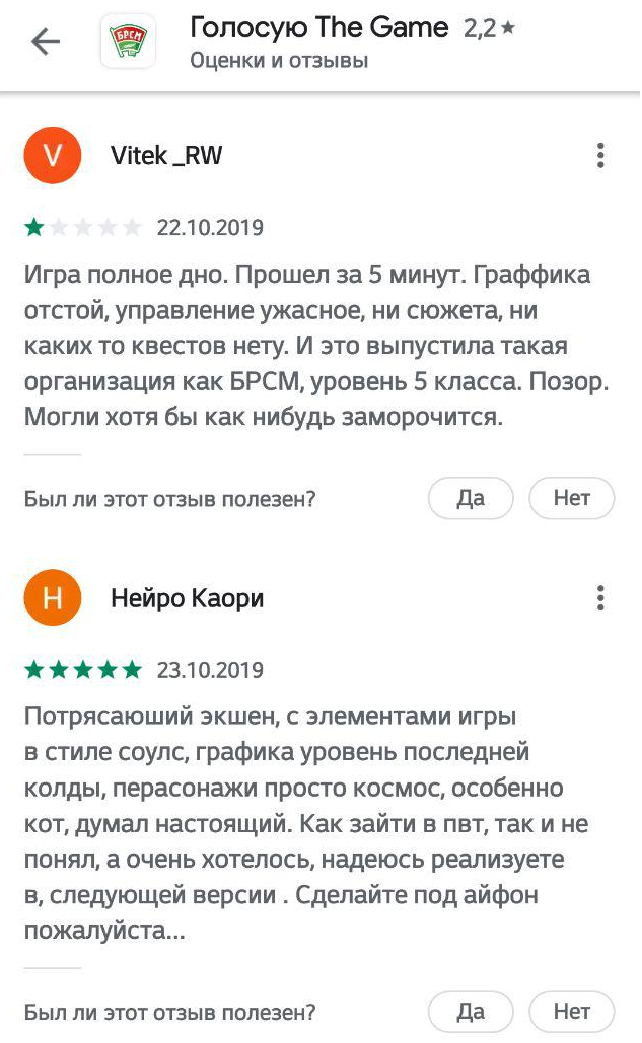
Task: Open the three-dot menu for Vitek _RW's review
Action: click(600, 156)
